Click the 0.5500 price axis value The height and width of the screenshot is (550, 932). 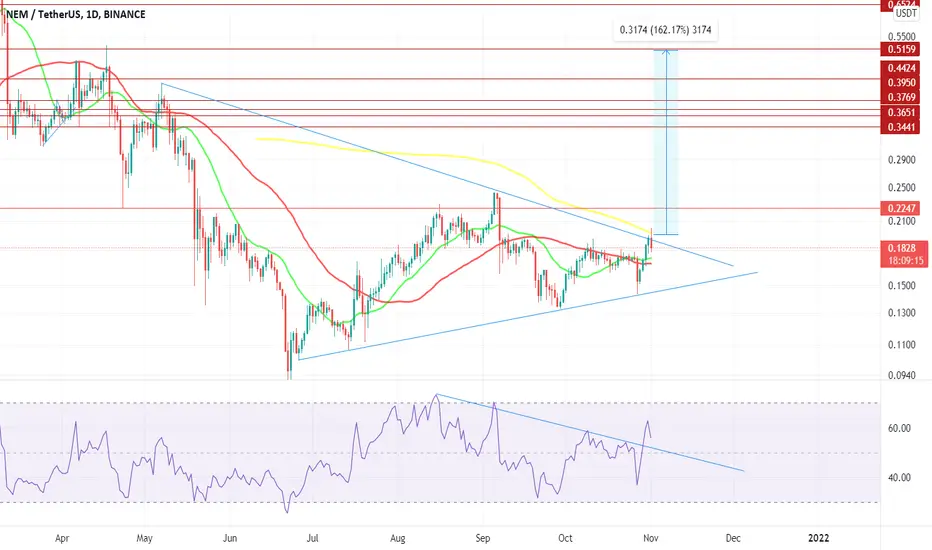click(x=902, y=36)
